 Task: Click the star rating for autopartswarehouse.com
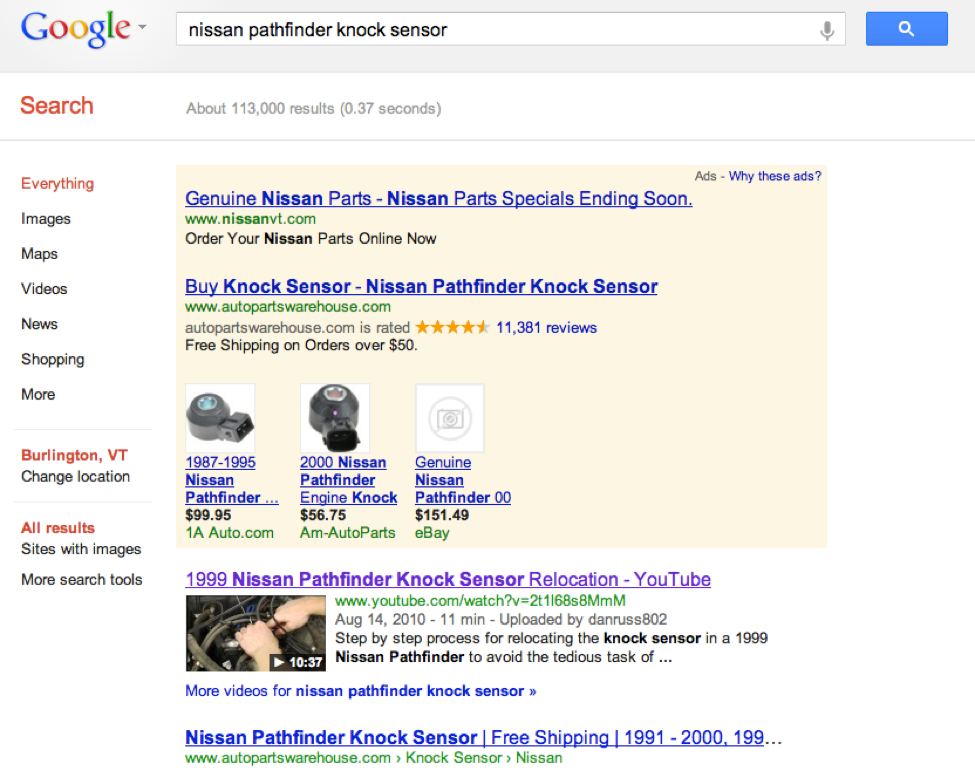(453, 327)
